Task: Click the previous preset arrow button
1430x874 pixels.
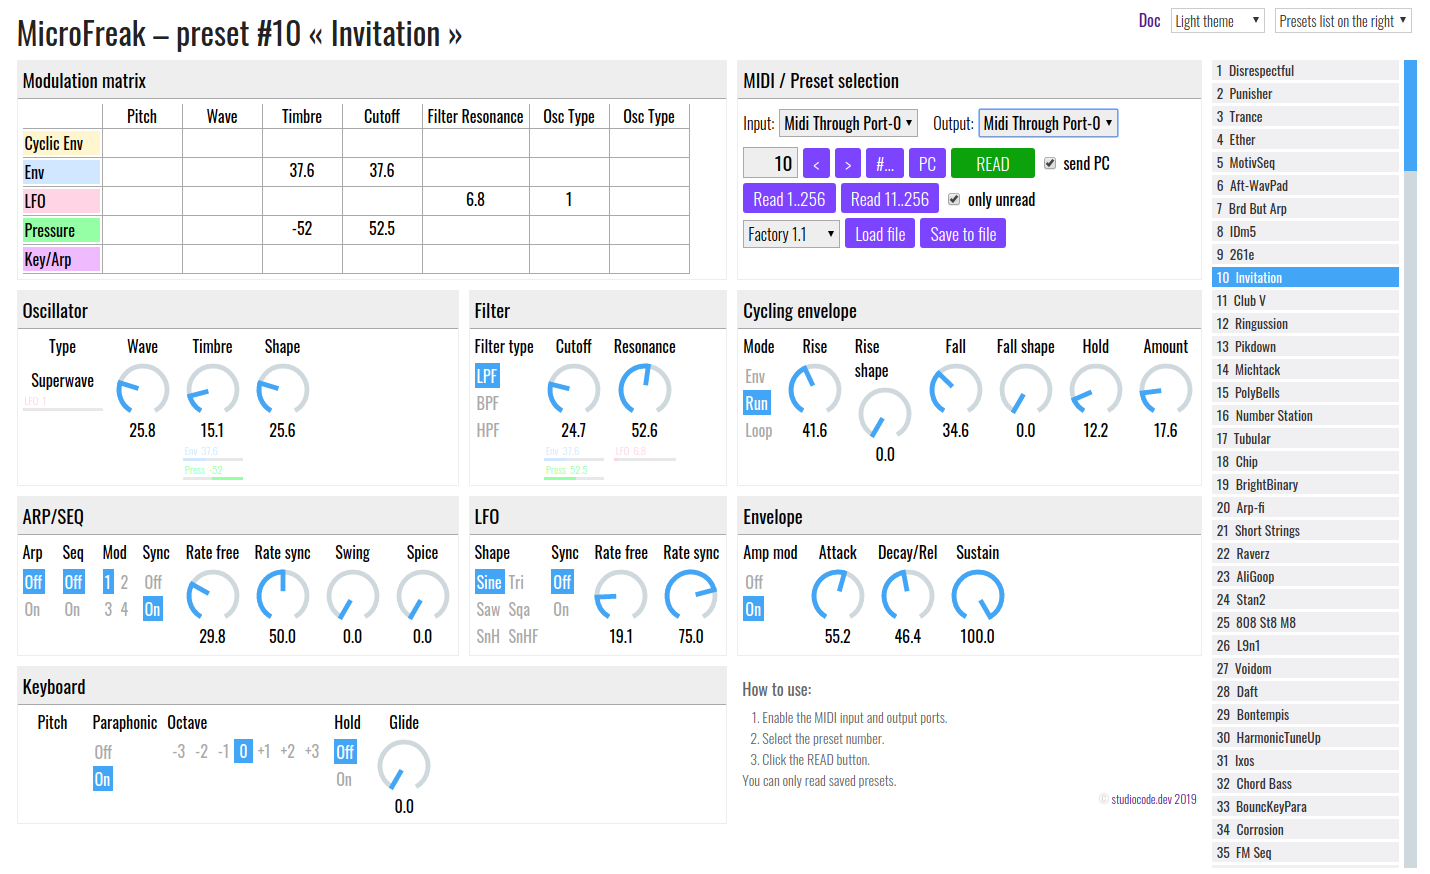Action: click(816, 164)
